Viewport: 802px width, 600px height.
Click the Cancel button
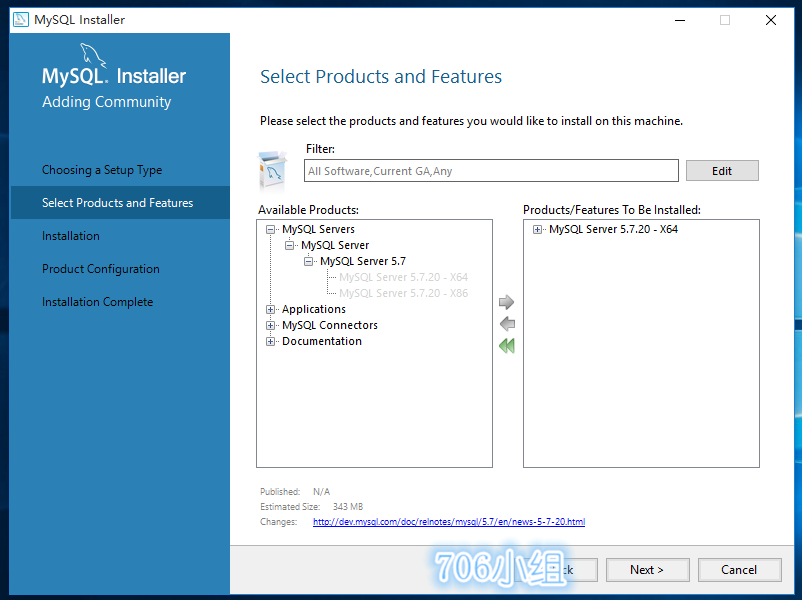pyautogui.click(x=739, y=570)
